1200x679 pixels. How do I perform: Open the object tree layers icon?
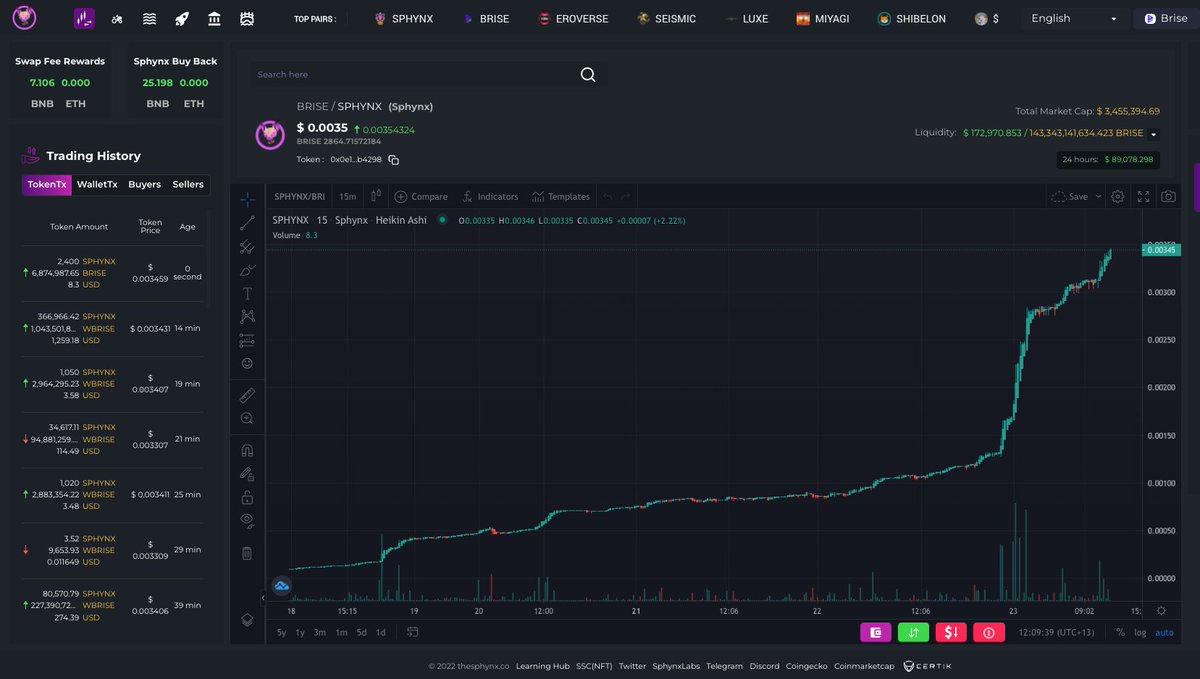click(x=247, y=620)
